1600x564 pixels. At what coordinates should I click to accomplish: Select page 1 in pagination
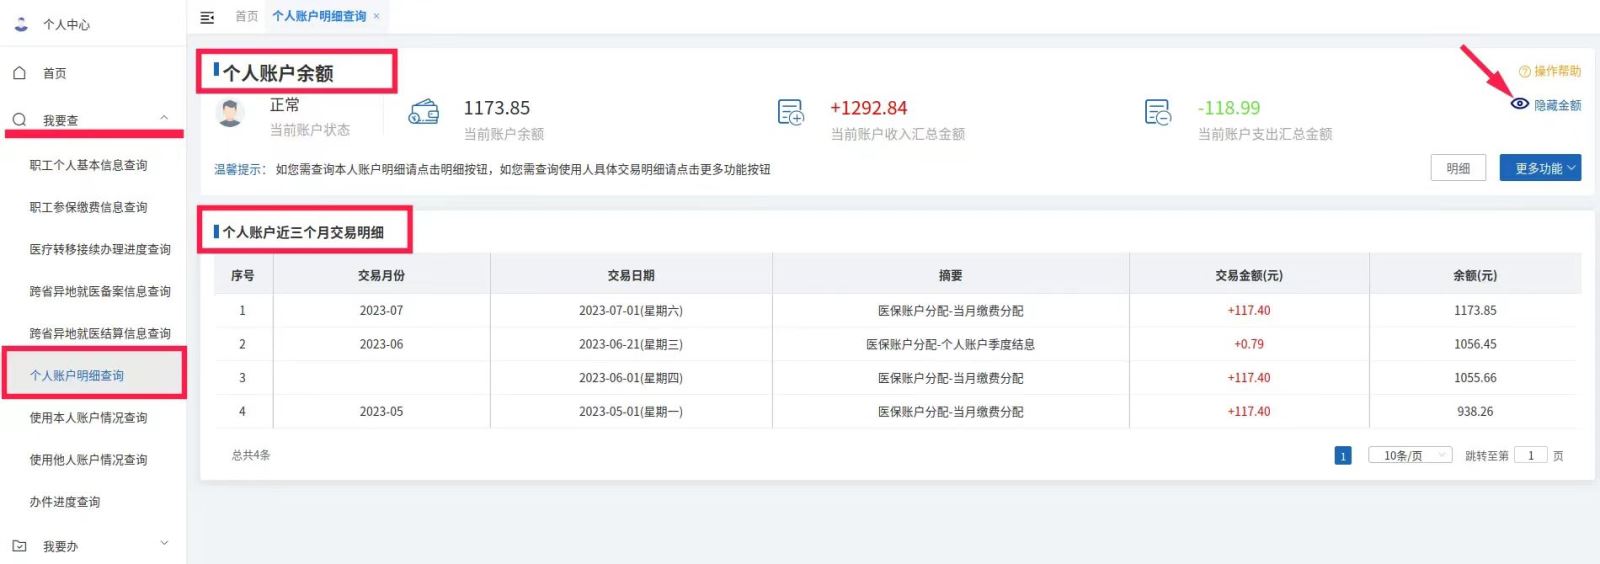tap(1342, 456)
